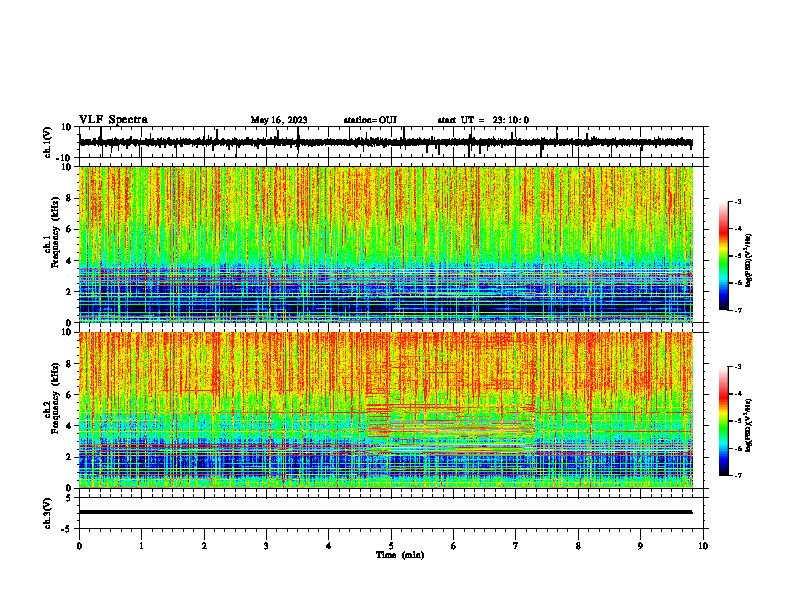Click the "-3" label atop the ch.2 colorbar
Viewport: 792px width, 612px height.
(737, 367)
